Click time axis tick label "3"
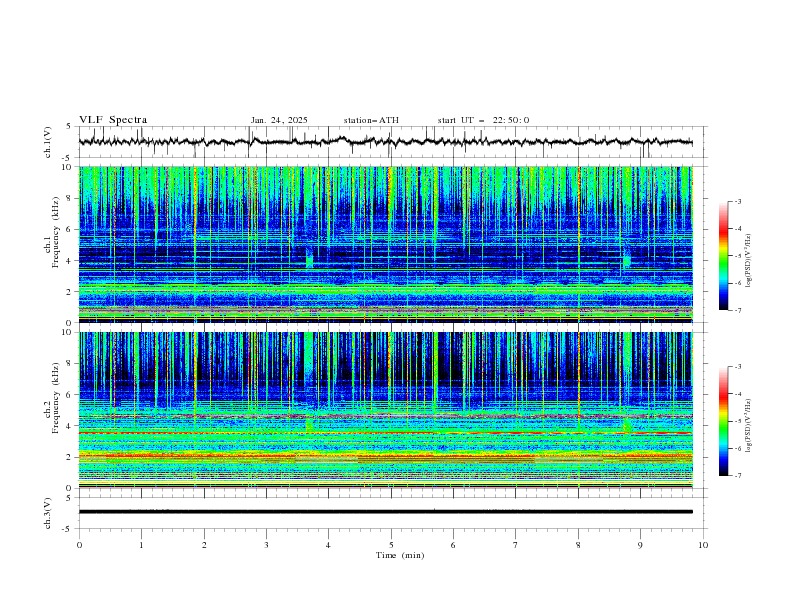Screen dimensions: 792x612 266,545
